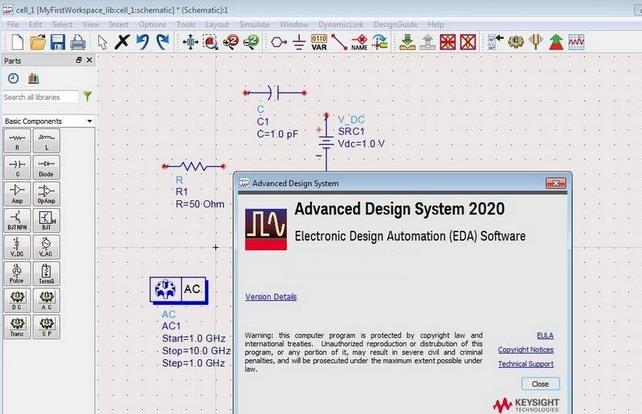Screen dimensions: 642x414
Task: Place an OpAmp component from palette
Action: tap(46, 194)
